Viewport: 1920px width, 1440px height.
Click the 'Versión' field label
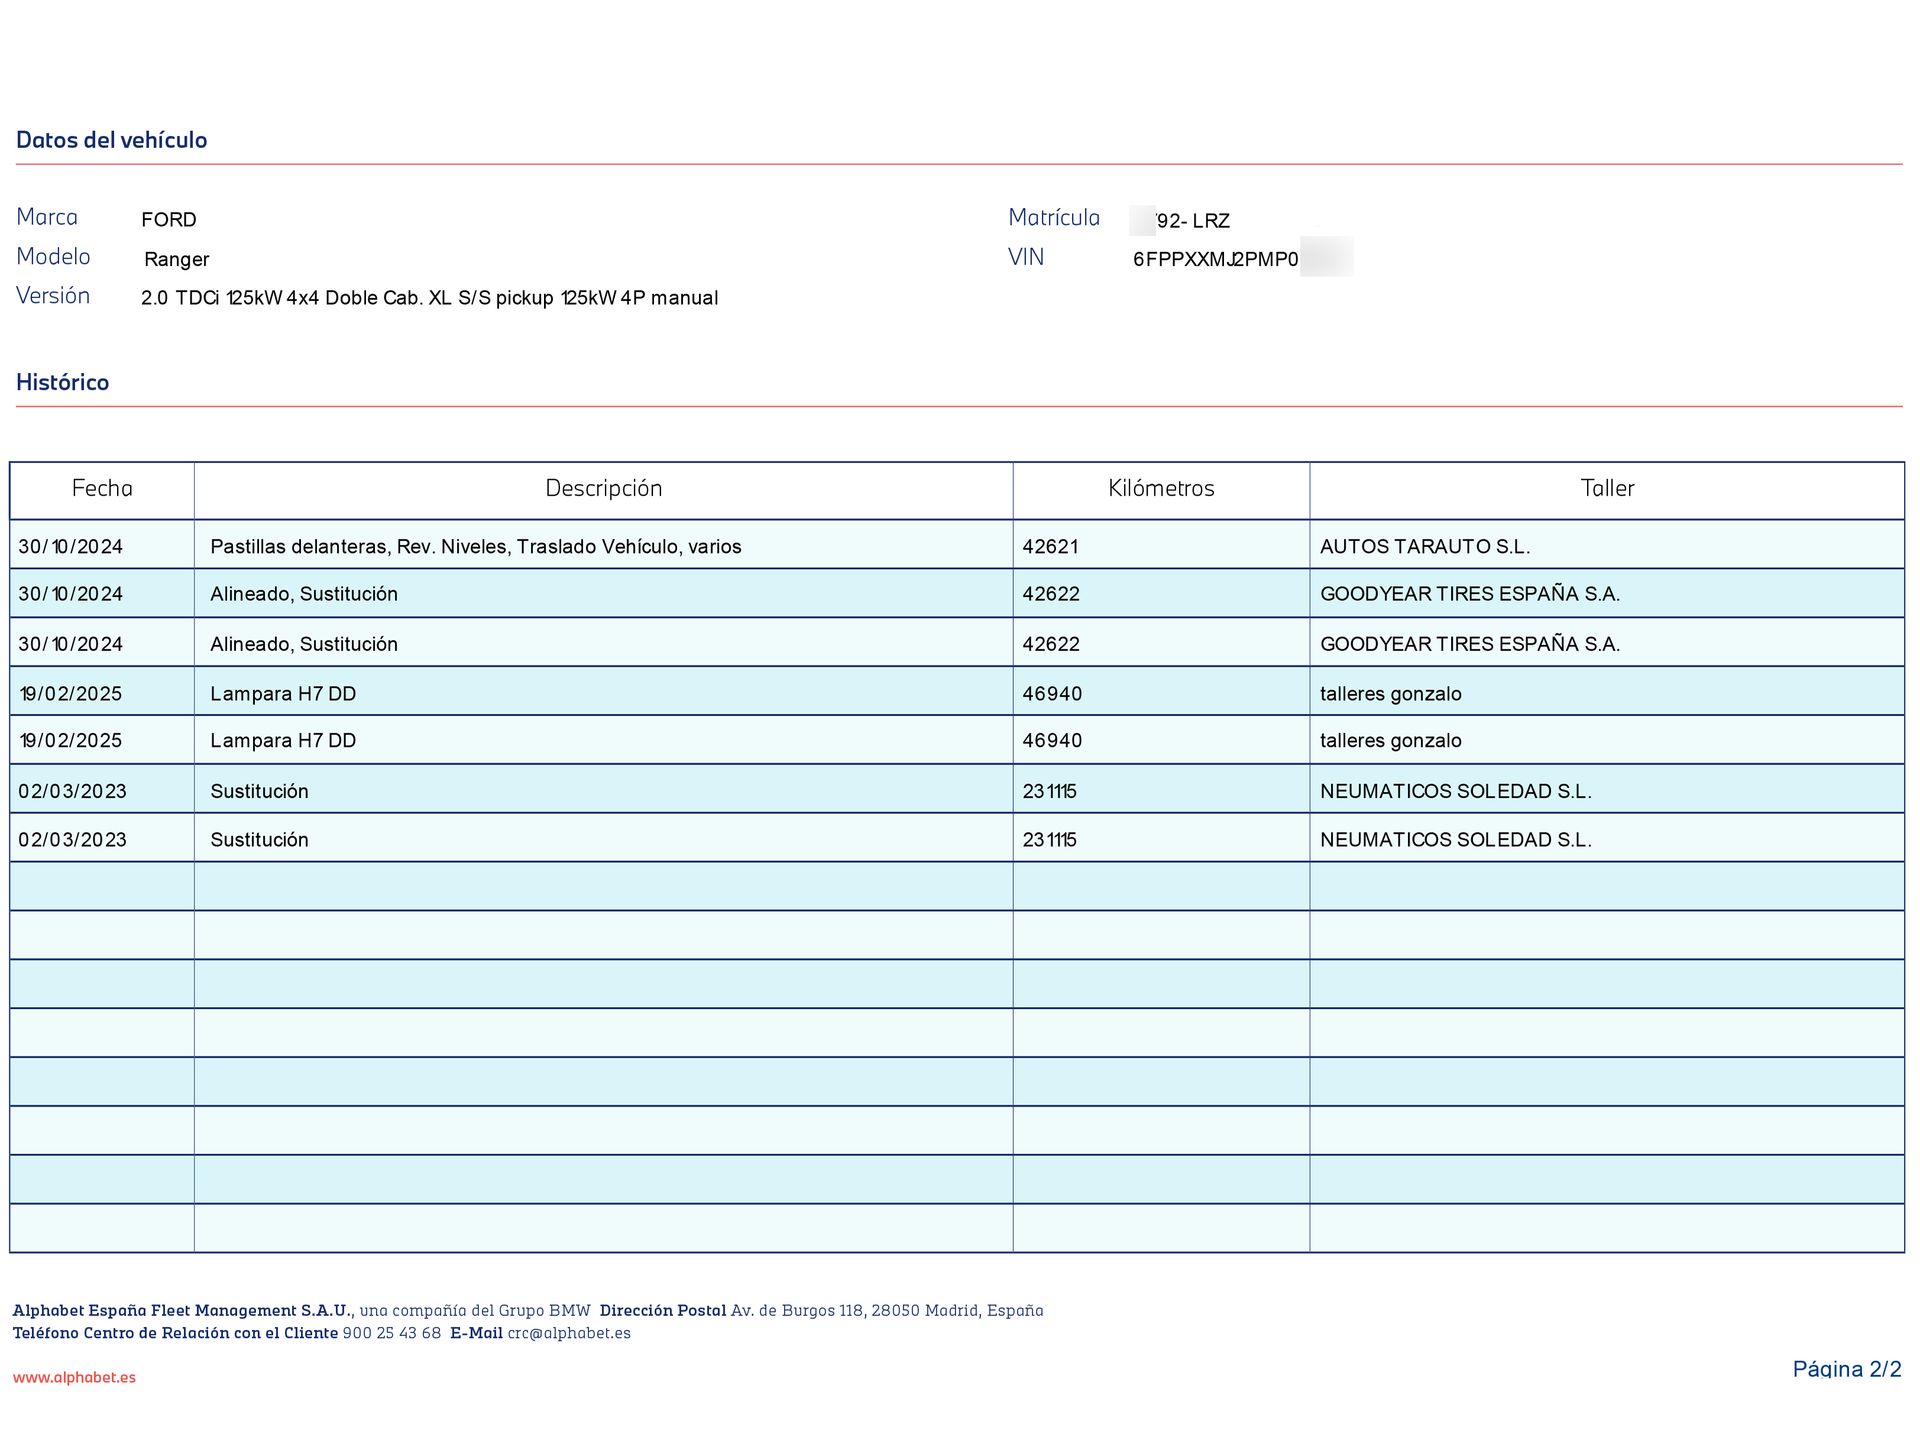(x=53, y=296)
